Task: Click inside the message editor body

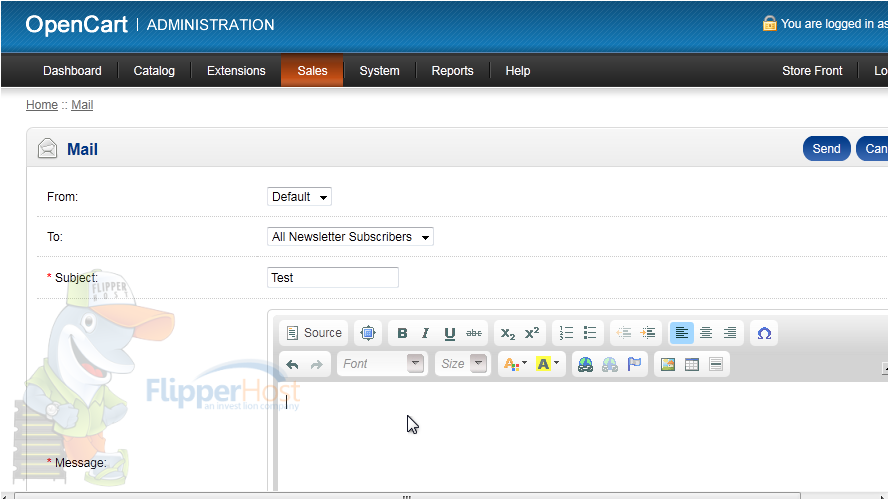Action: (x=582, y=437)
